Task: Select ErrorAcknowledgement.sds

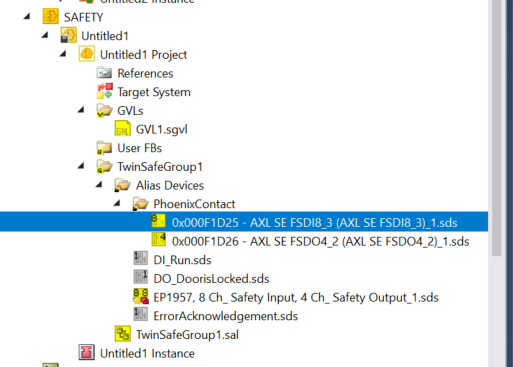Action: (x=226, y=316)
